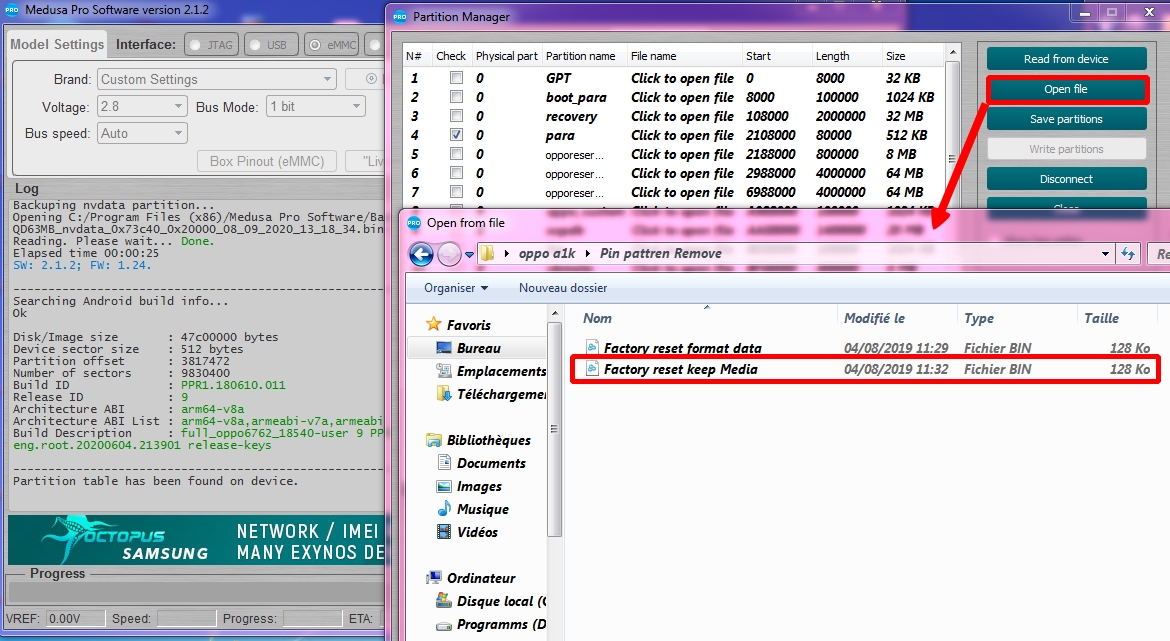The height and width of the screenshot is (641, 1170).
Task: Open the Vidéos library
Action: [477, 532]
